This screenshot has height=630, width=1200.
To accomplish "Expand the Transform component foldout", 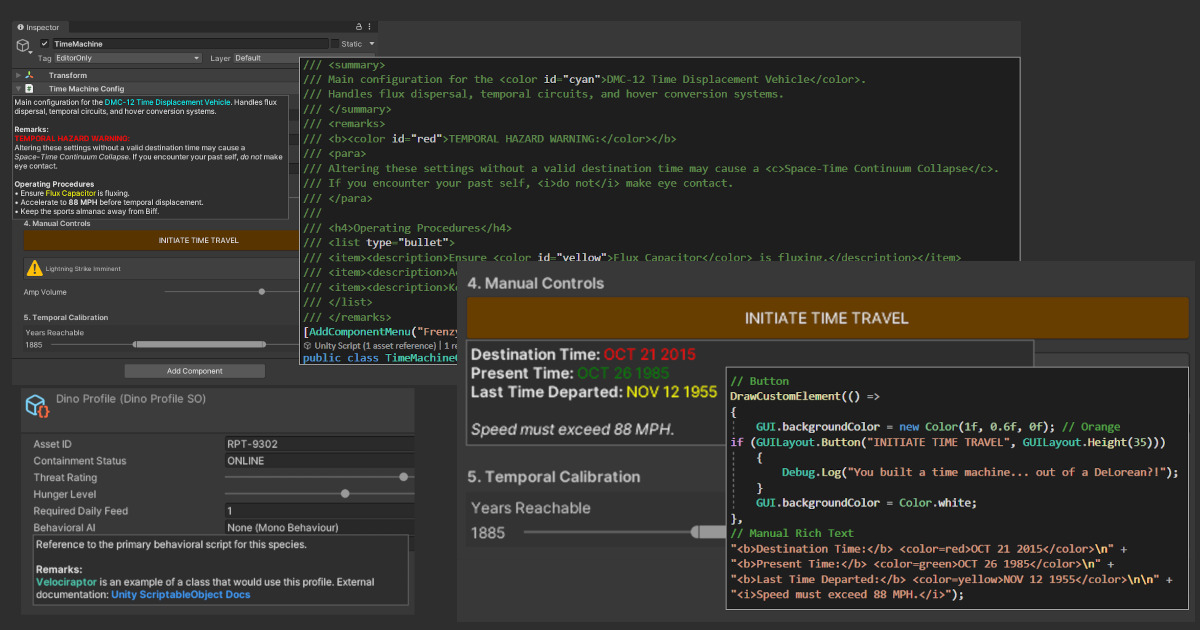I will click(x=18, y=75).
